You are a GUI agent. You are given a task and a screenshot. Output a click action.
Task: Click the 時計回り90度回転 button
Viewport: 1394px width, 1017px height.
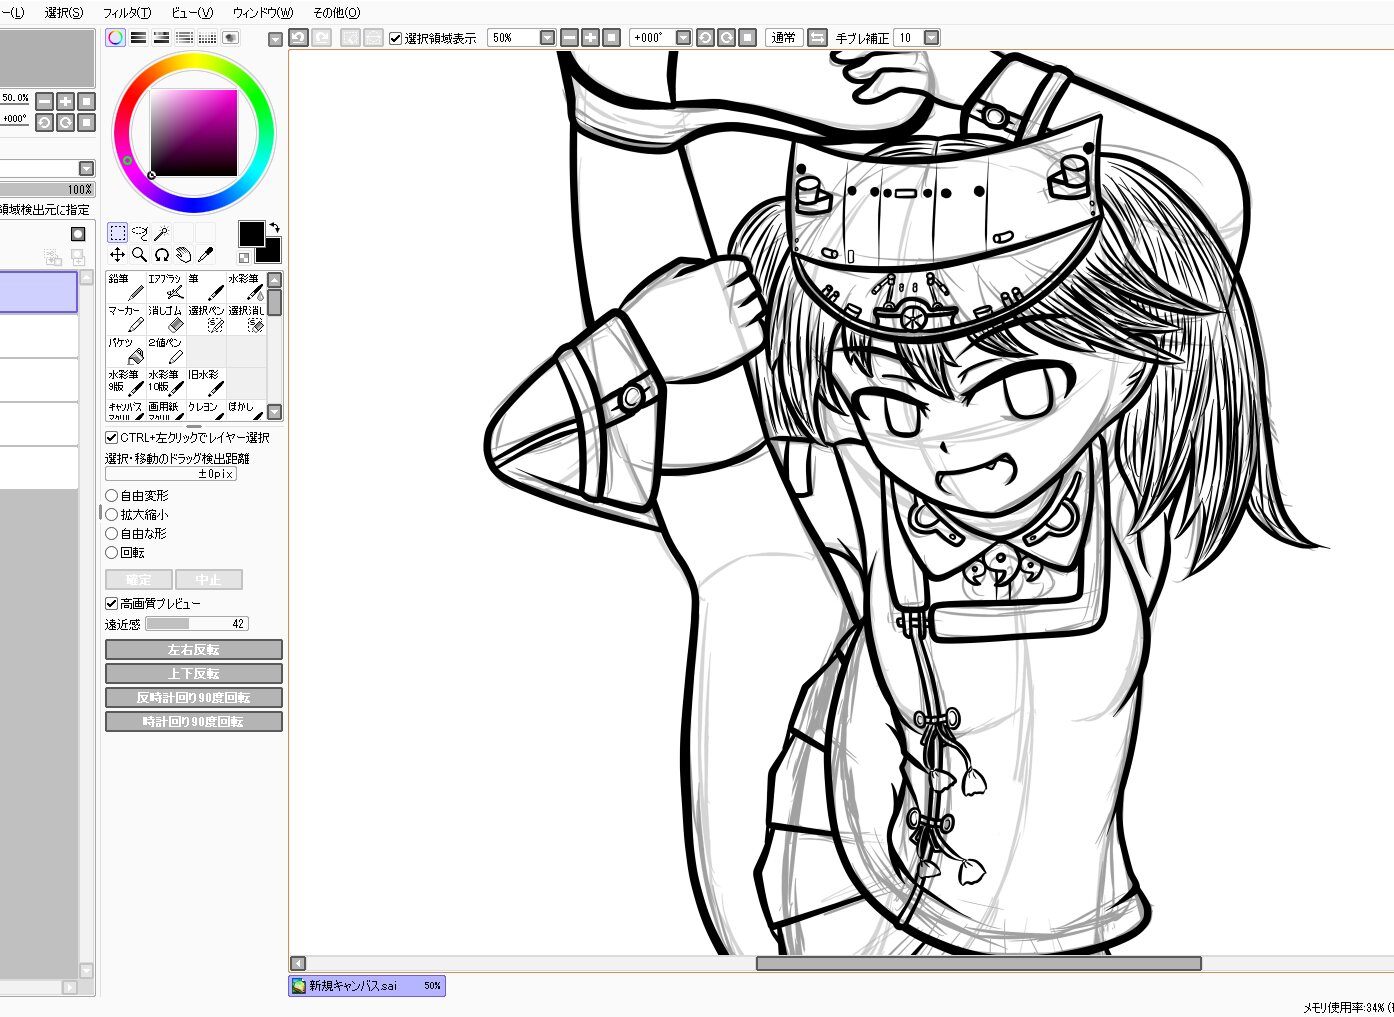(x=194, y=722)
